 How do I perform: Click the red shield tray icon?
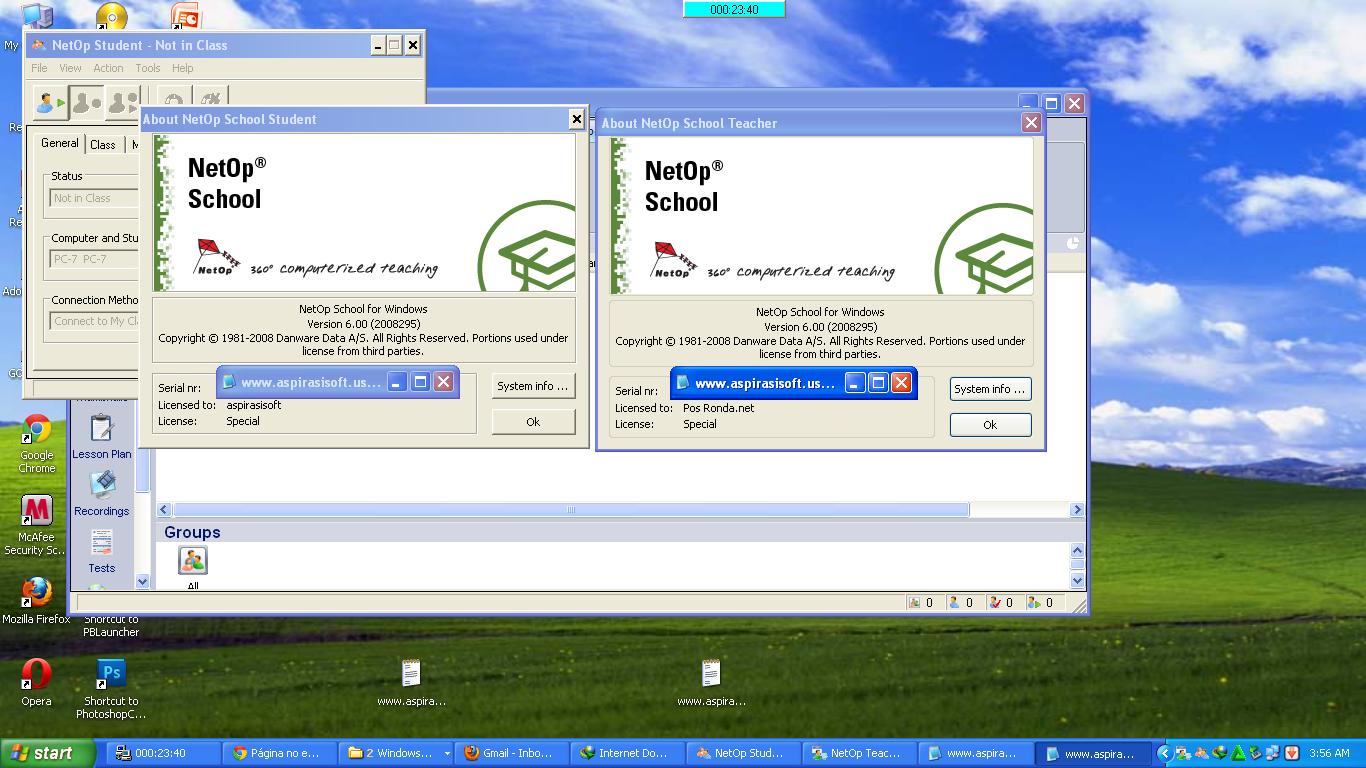[x=1291, y=754]
